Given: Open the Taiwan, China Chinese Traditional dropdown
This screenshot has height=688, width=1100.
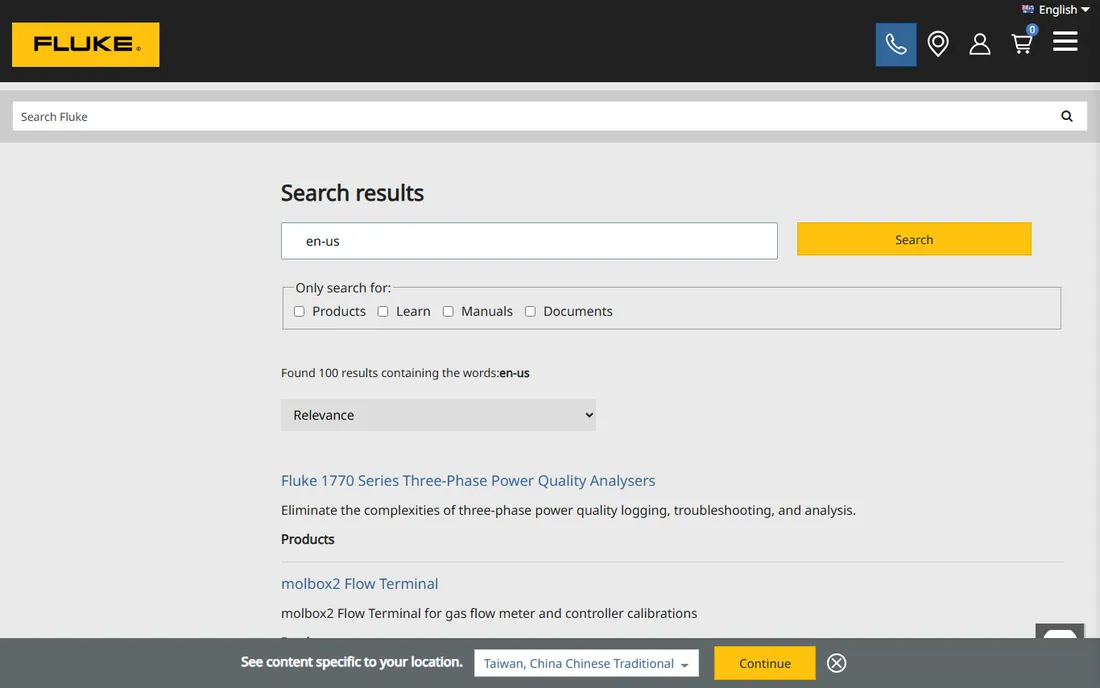Looking at the screenshot, I should [586, 663].
